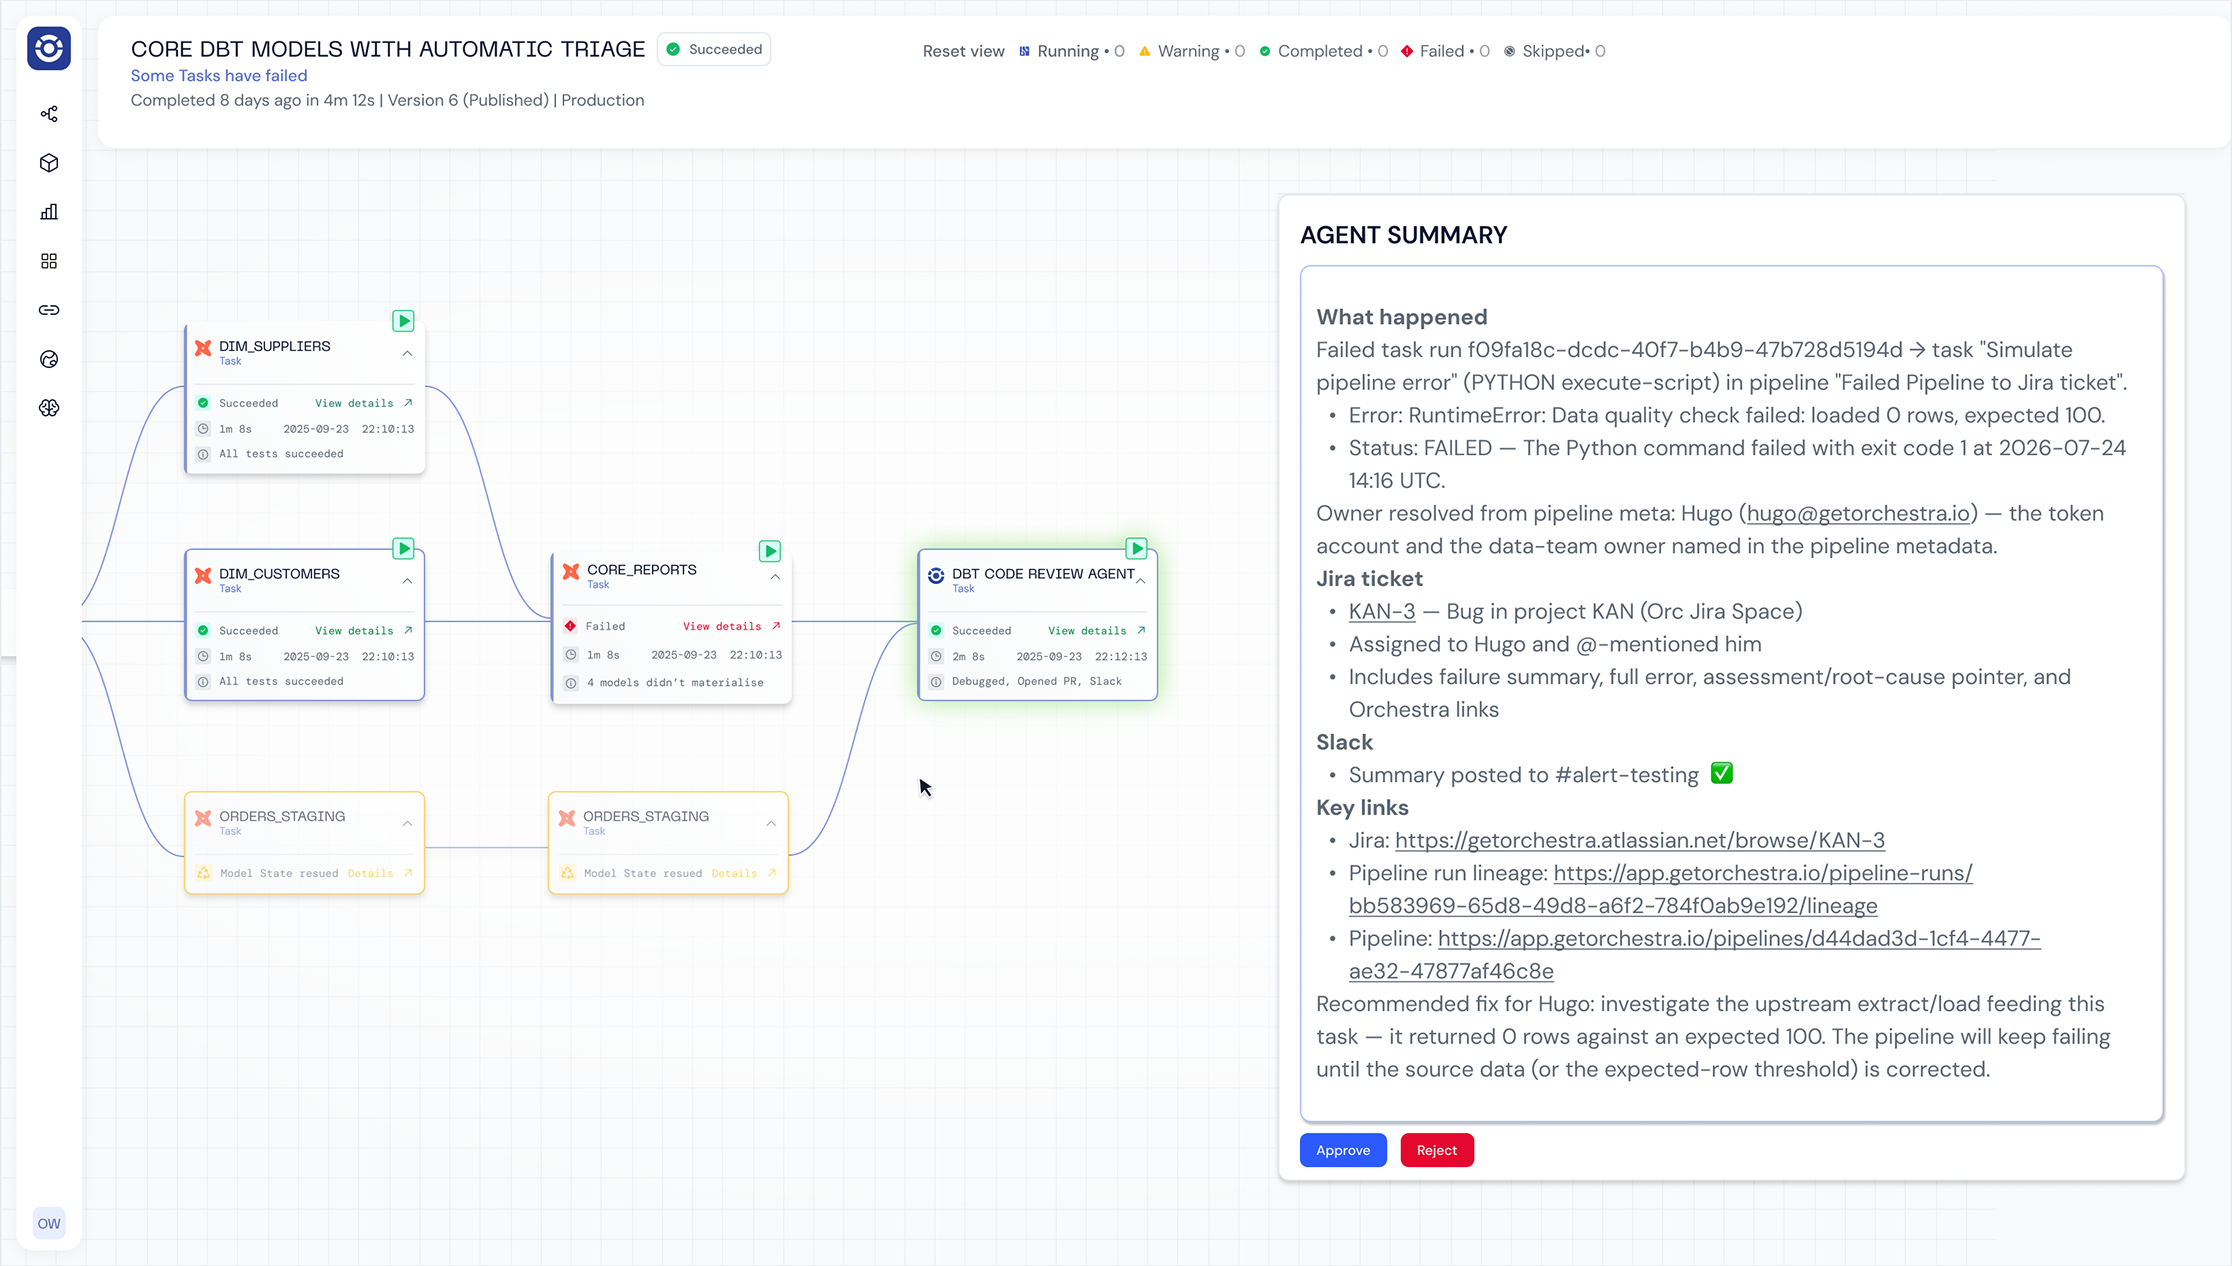Run the DIM_CUSTOMERS task with play button
This screenshot has width=2232, height=1266.
click(x=403, y=548)
